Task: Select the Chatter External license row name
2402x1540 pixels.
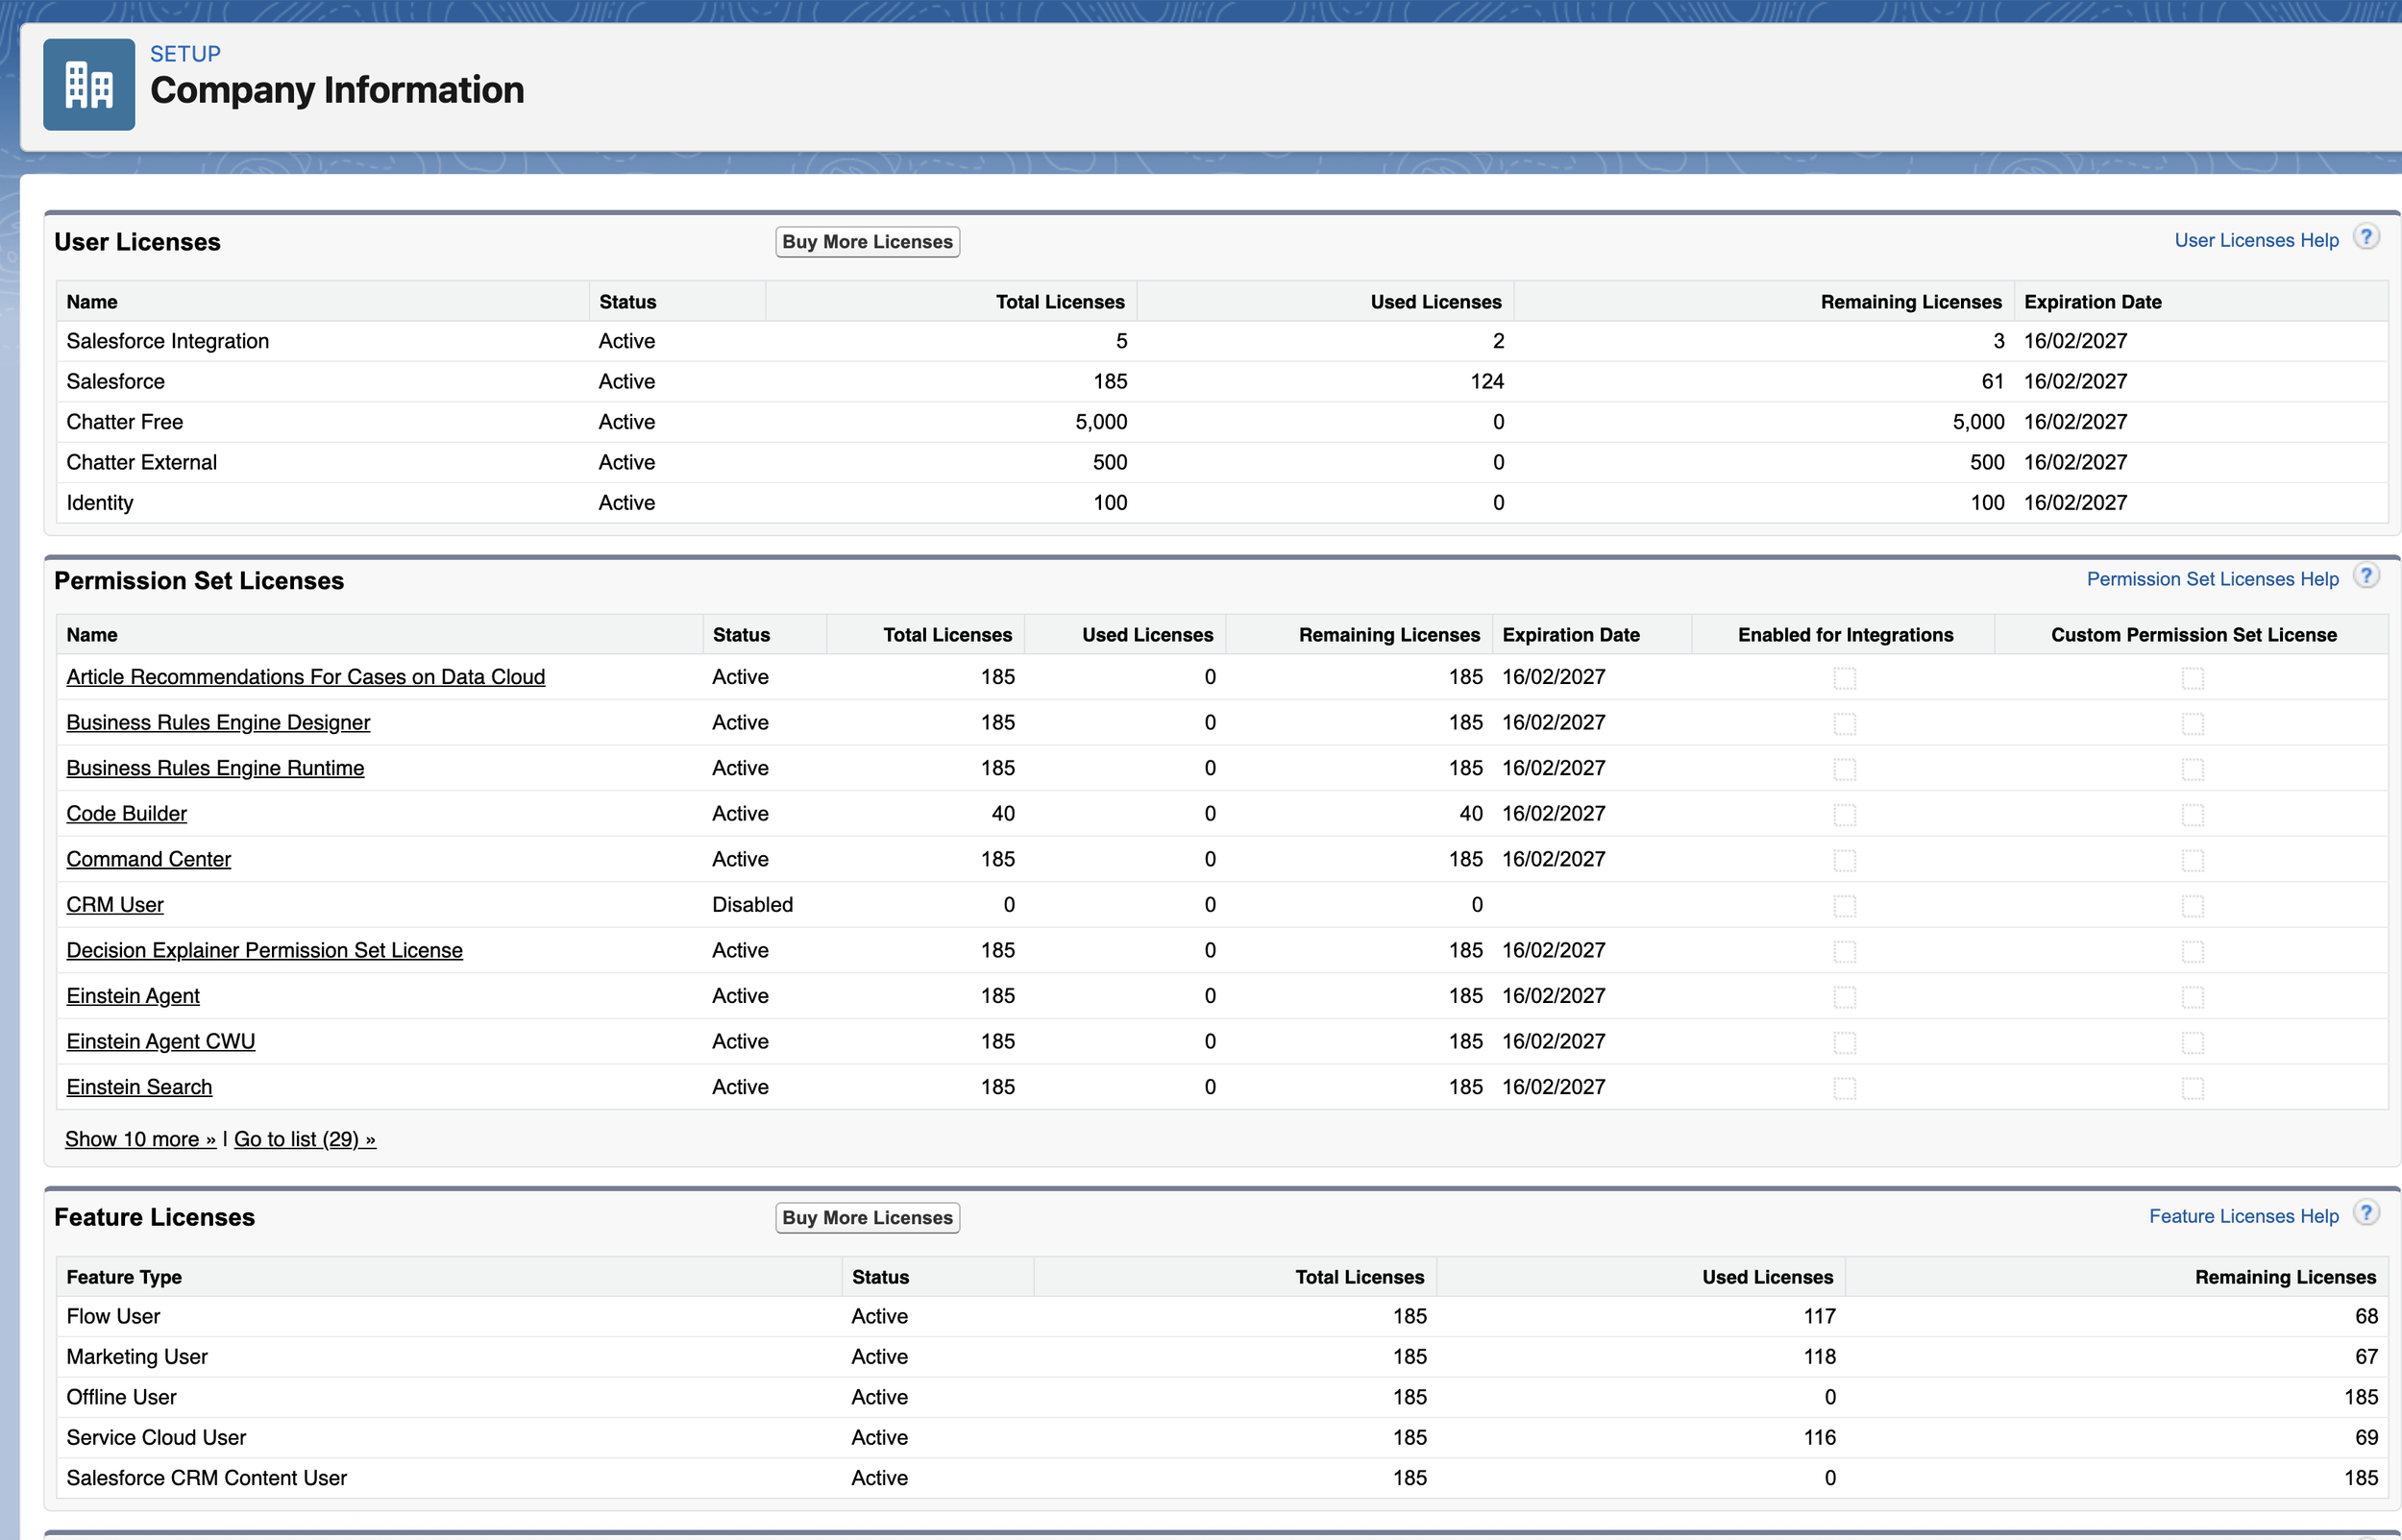Action: [x=142, y=462]
